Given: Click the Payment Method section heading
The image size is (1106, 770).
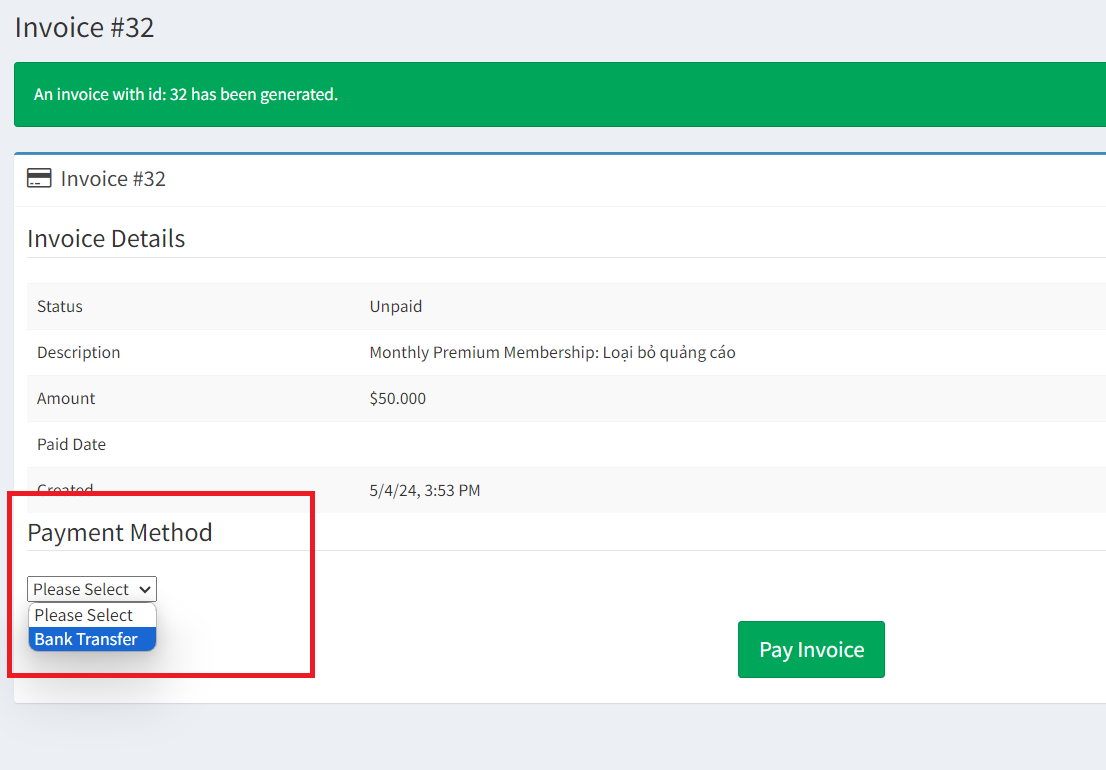Looking at the screenshot, I should 120,532.
